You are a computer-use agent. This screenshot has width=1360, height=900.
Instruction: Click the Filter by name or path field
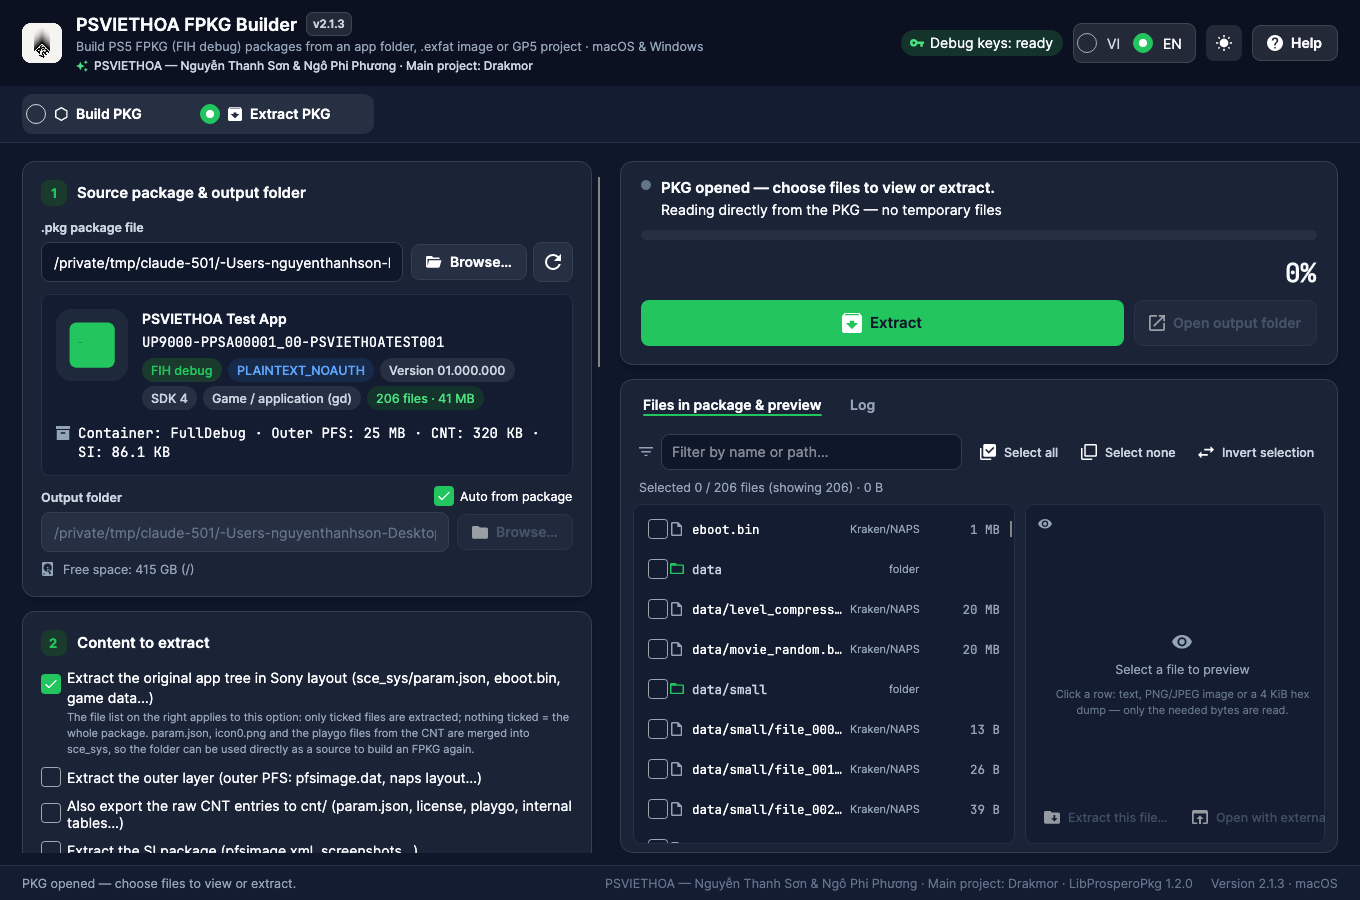[x=811, y=452]
